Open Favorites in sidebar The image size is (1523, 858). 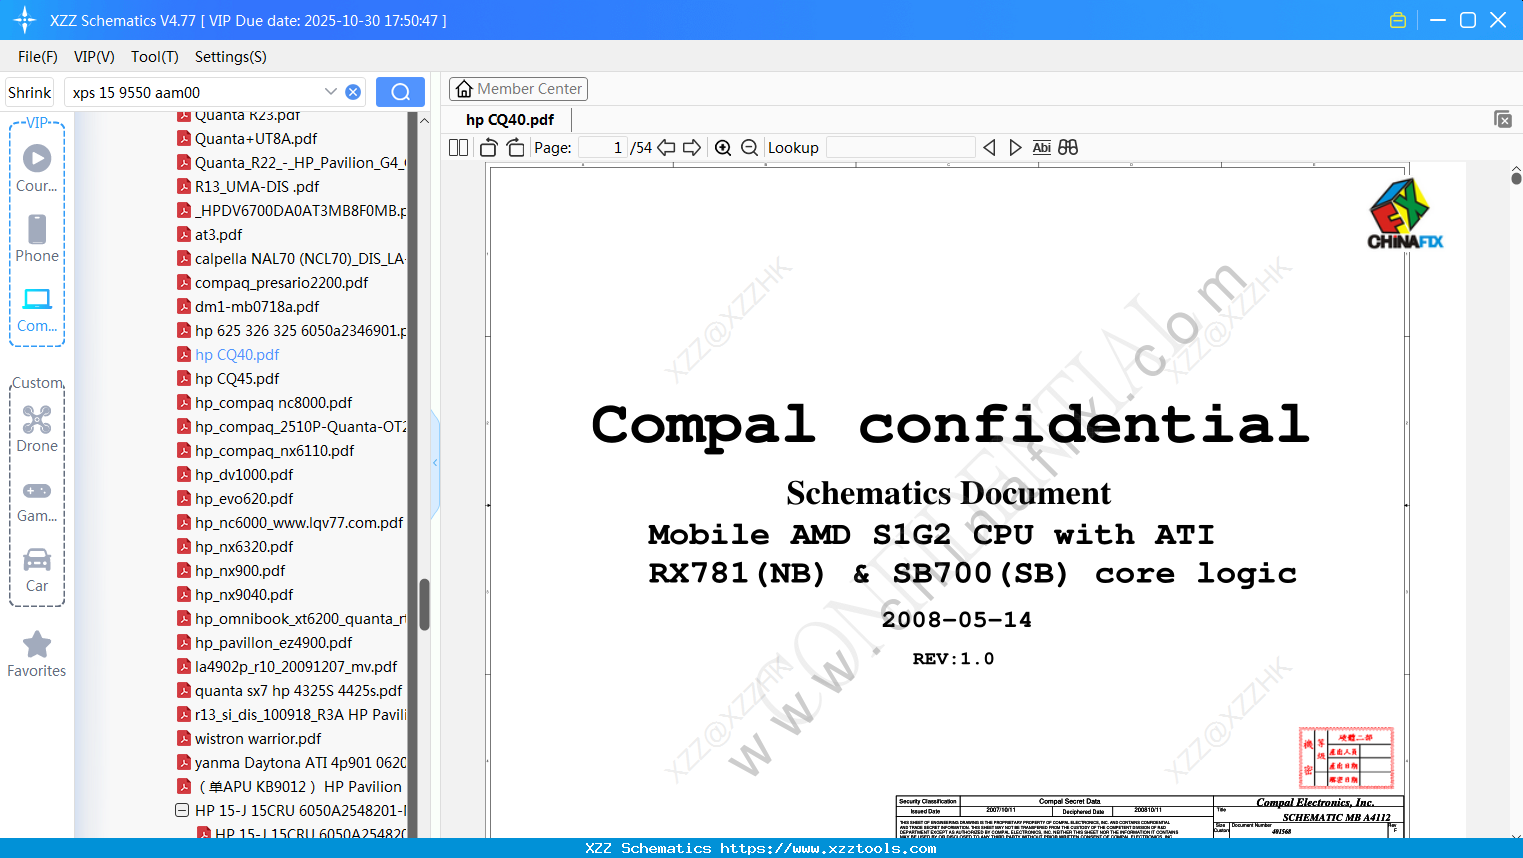37,654
